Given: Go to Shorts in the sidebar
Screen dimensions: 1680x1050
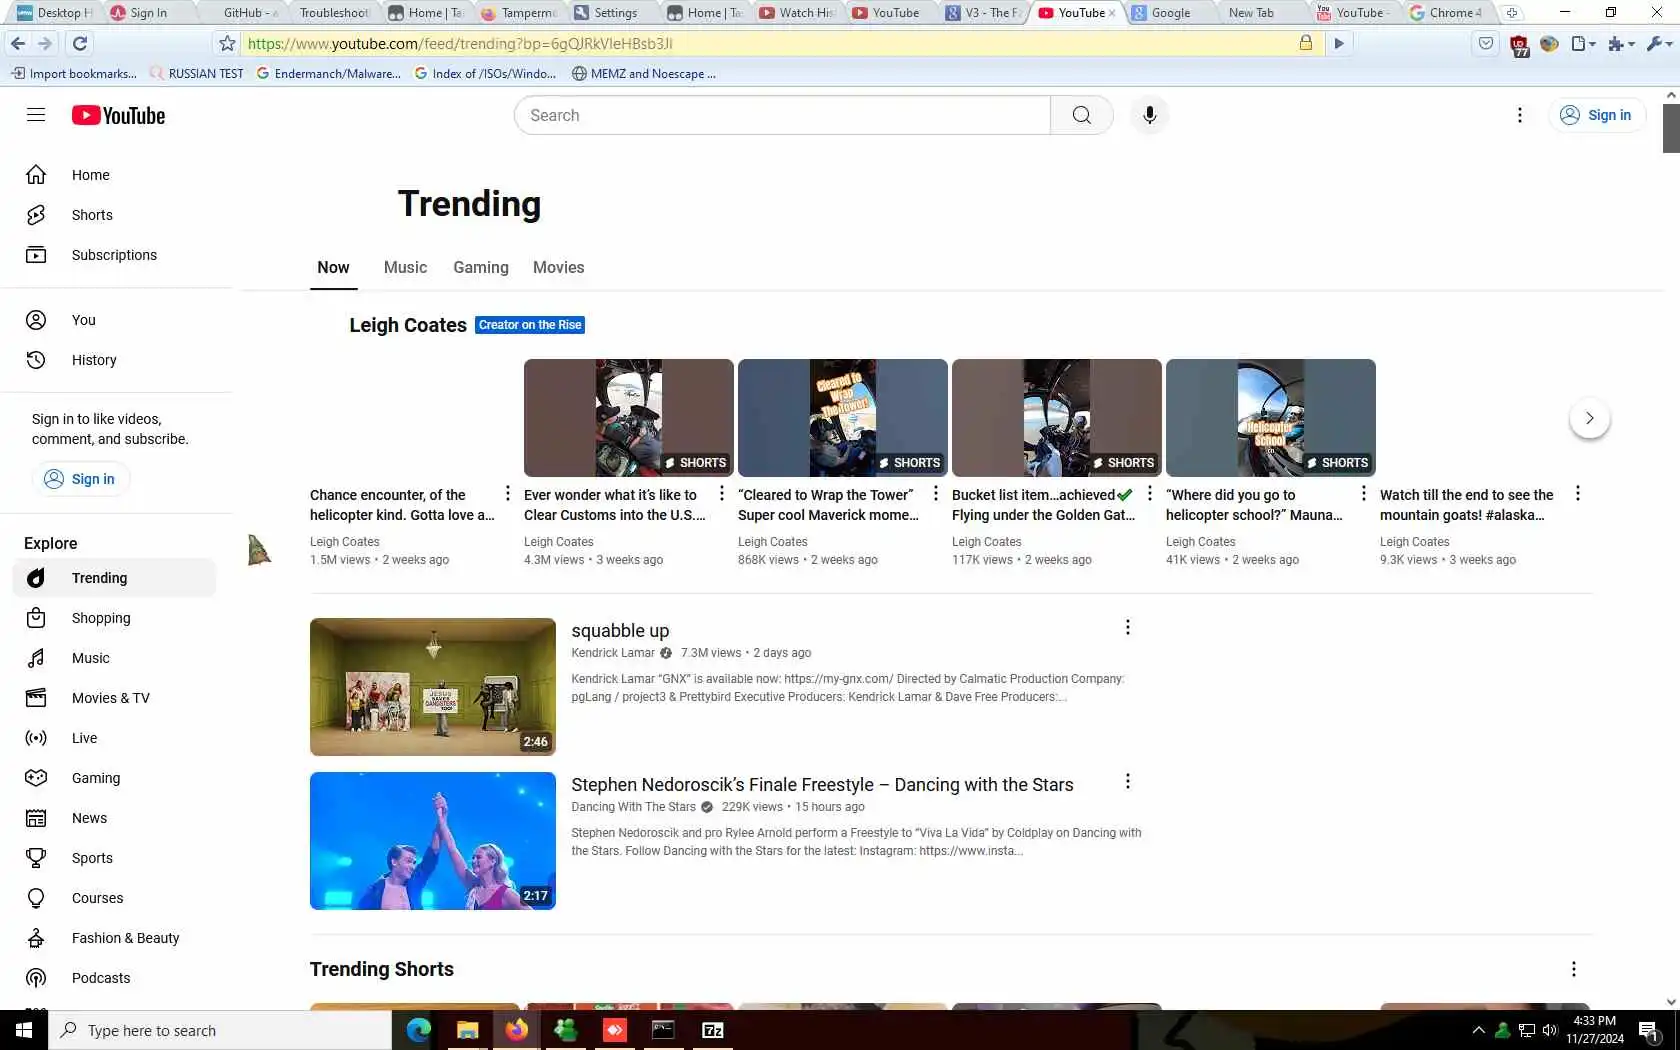Looking at the screenshot, I should 116,215.
